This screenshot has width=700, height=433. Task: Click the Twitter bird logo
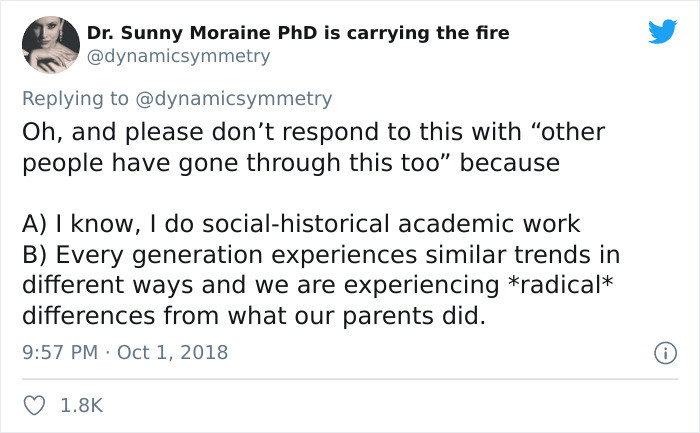(662, 32)
